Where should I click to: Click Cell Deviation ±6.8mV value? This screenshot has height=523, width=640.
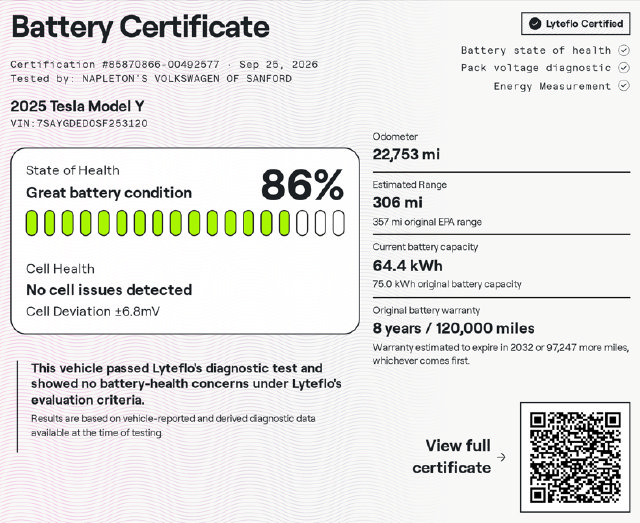[x=93, y=312]
